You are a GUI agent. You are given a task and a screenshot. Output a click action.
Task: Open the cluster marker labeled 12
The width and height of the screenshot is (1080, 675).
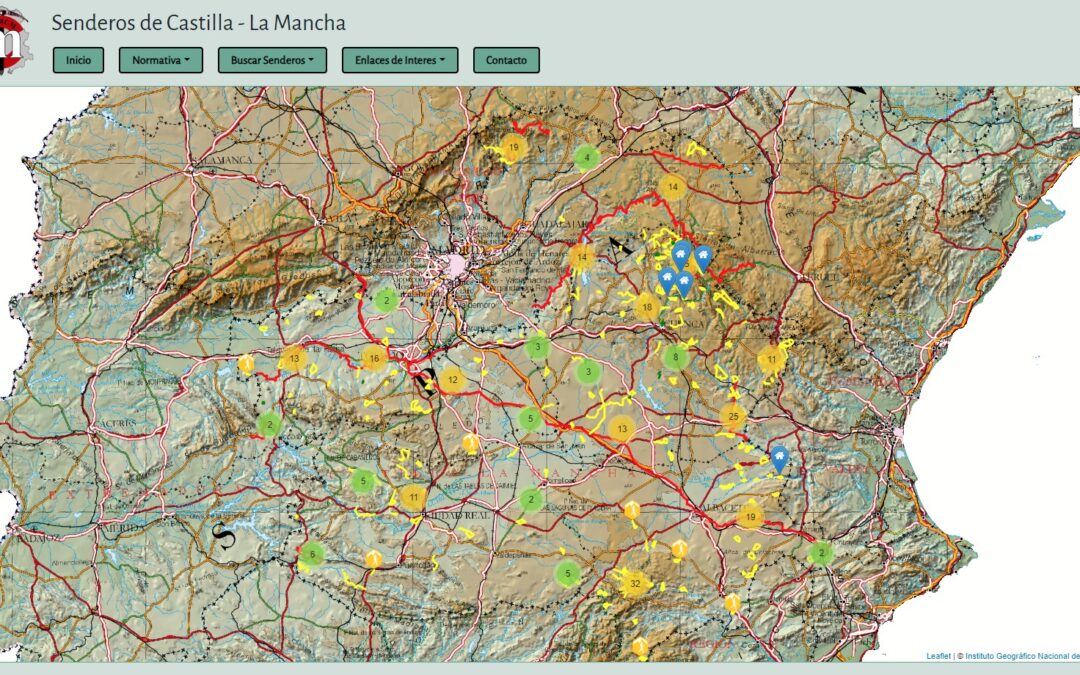click(452, 379)
